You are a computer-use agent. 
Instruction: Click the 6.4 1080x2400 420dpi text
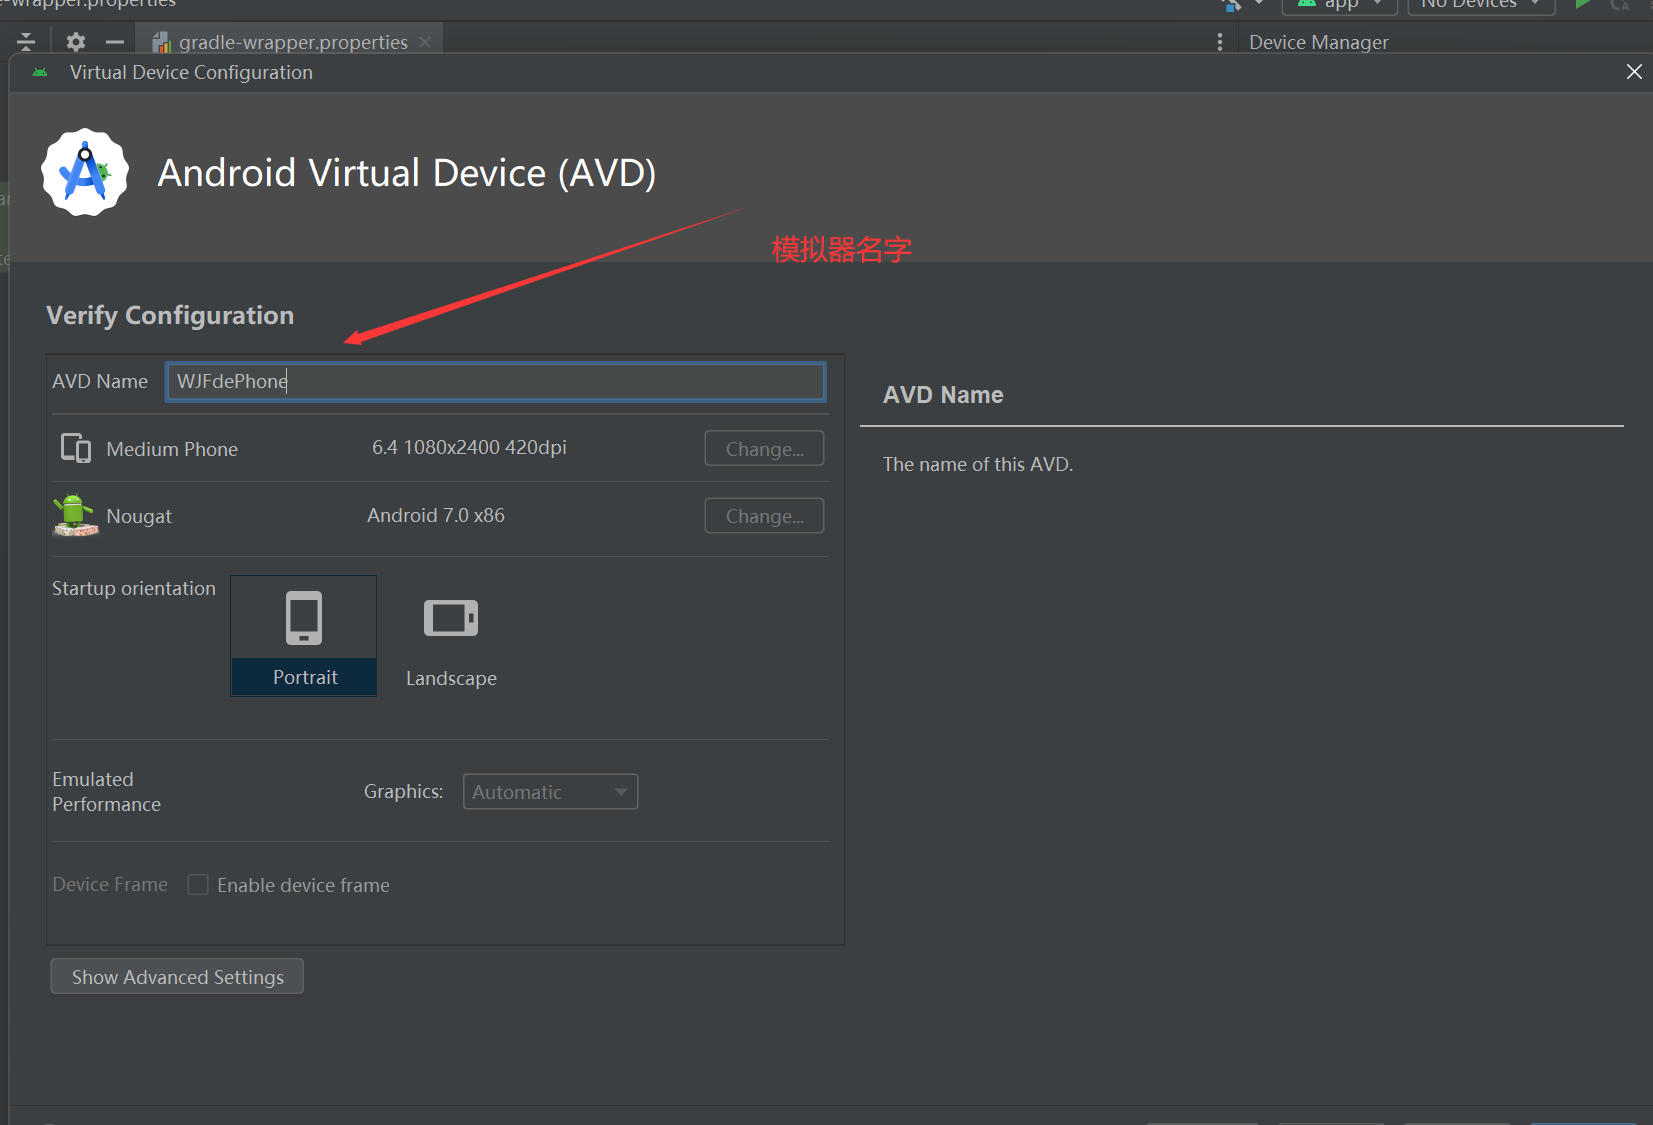(x=469, y=447)
